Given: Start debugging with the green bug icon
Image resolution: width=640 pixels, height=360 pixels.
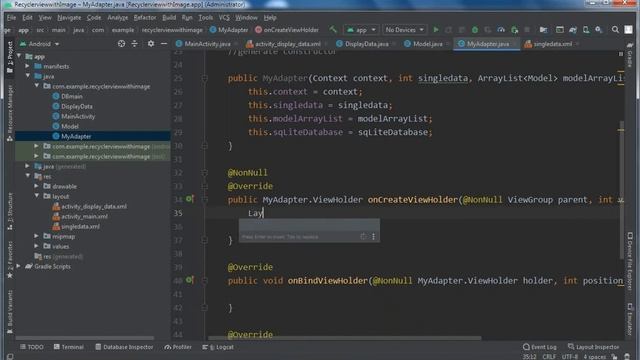Looking at the screenshot, I should (475, 29).
